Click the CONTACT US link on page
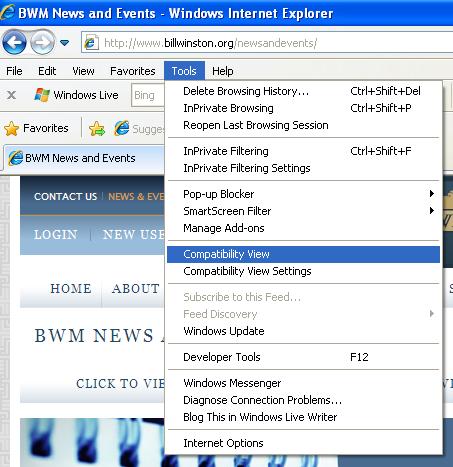Image resolution: width=453 pixels, height=467 pixels. pyautogui.click(x=65, y=197)
